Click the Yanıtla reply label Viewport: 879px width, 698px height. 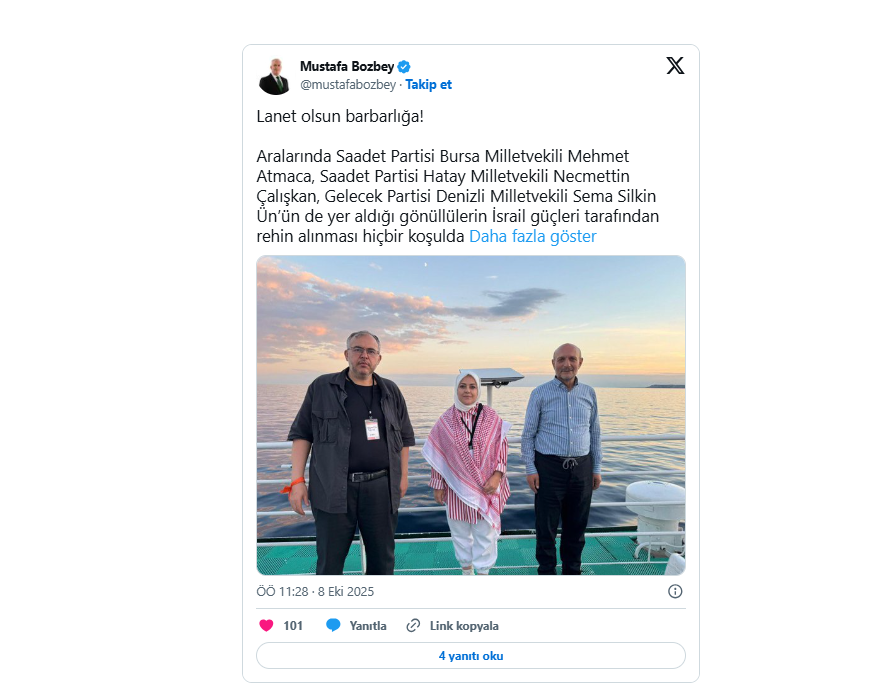click(368, 626)
